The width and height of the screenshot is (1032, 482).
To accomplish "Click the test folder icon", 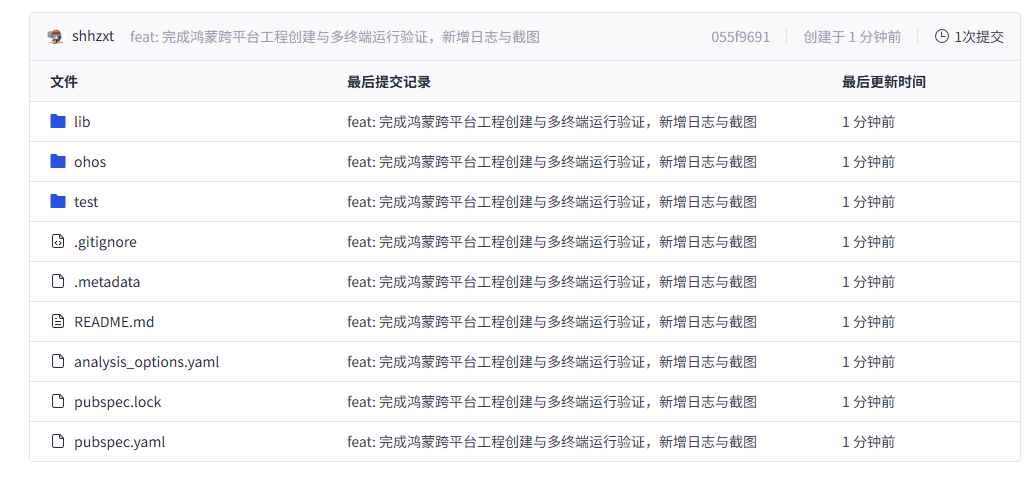I will (x=58, y=201).
